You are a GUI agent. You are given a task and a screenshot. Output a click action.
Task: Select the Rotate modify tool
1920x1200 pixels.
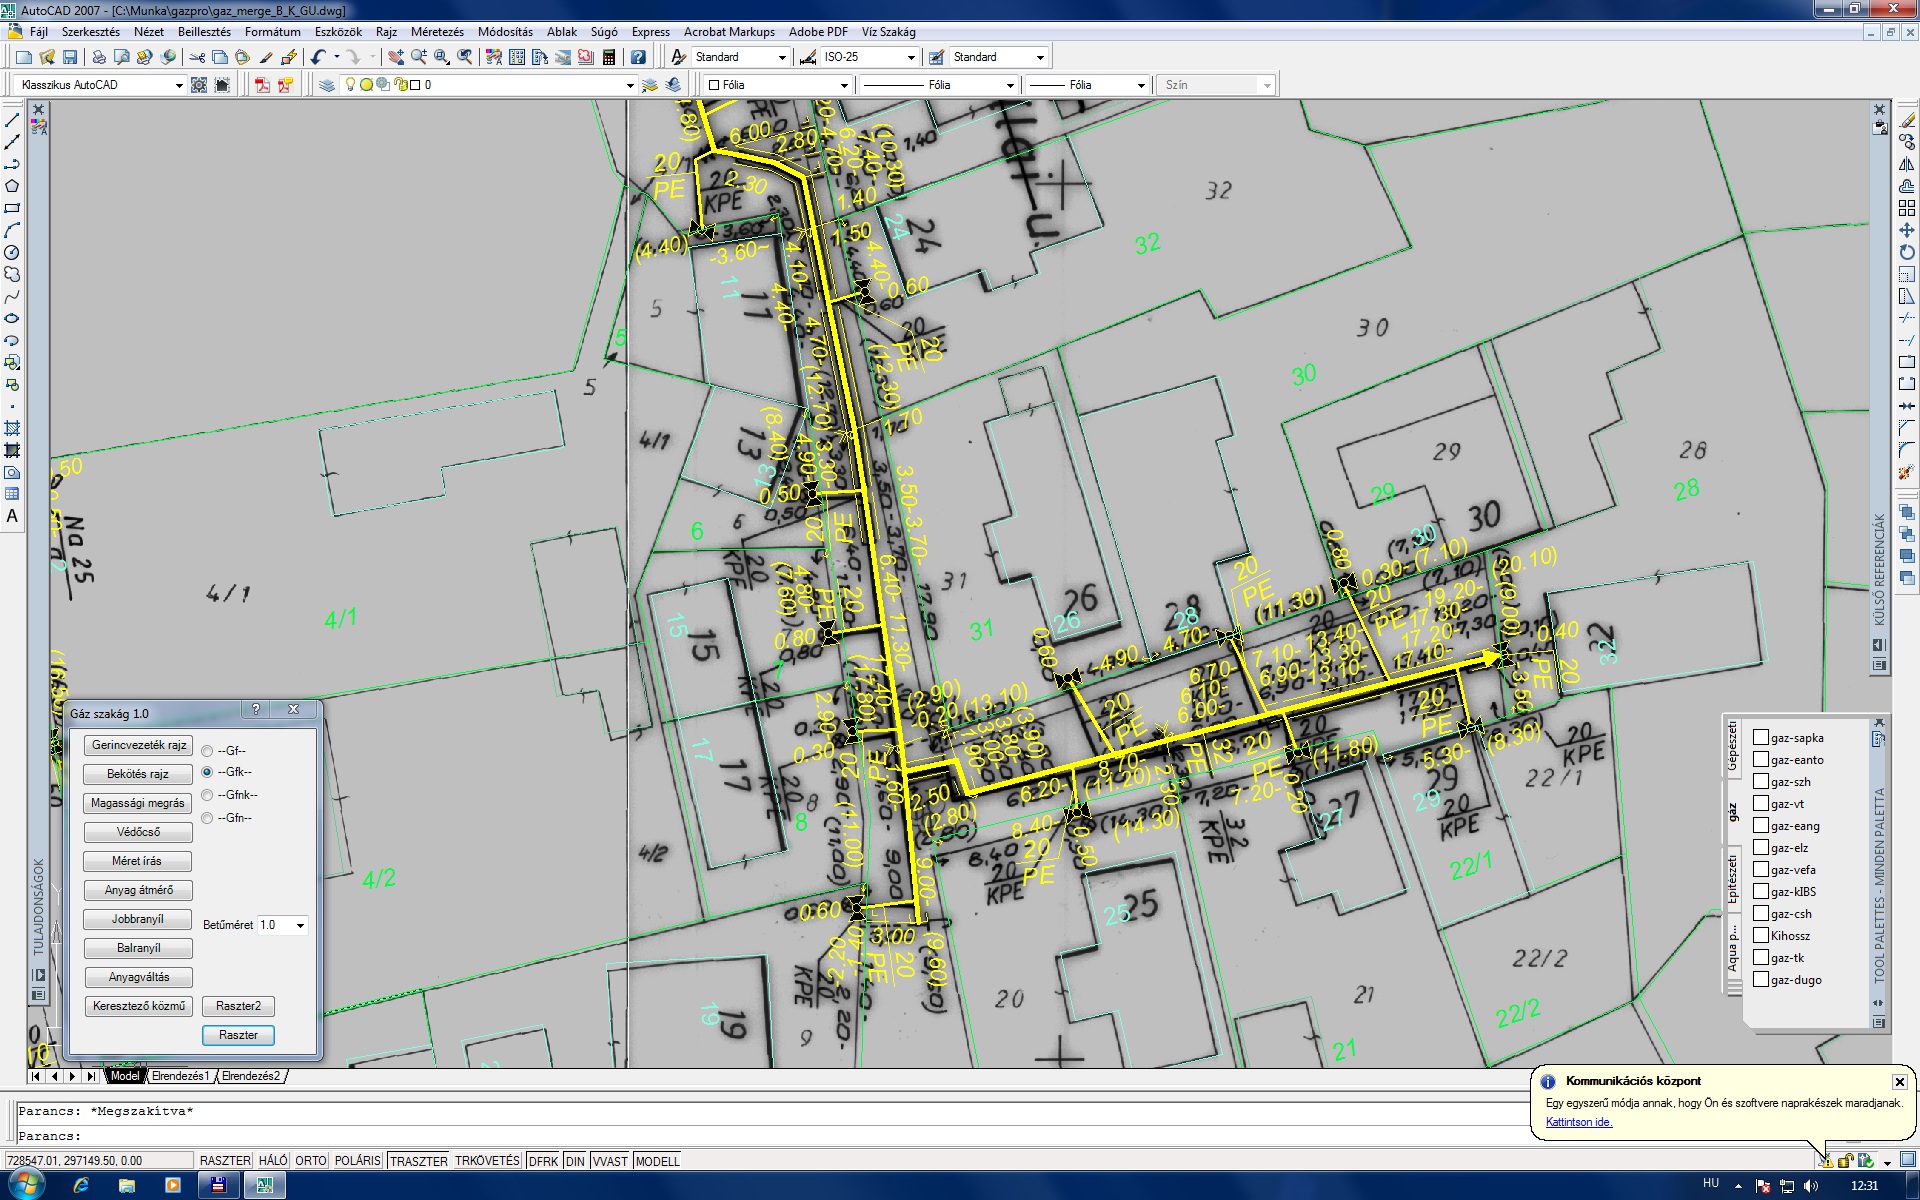click(x=1907, y=252)
